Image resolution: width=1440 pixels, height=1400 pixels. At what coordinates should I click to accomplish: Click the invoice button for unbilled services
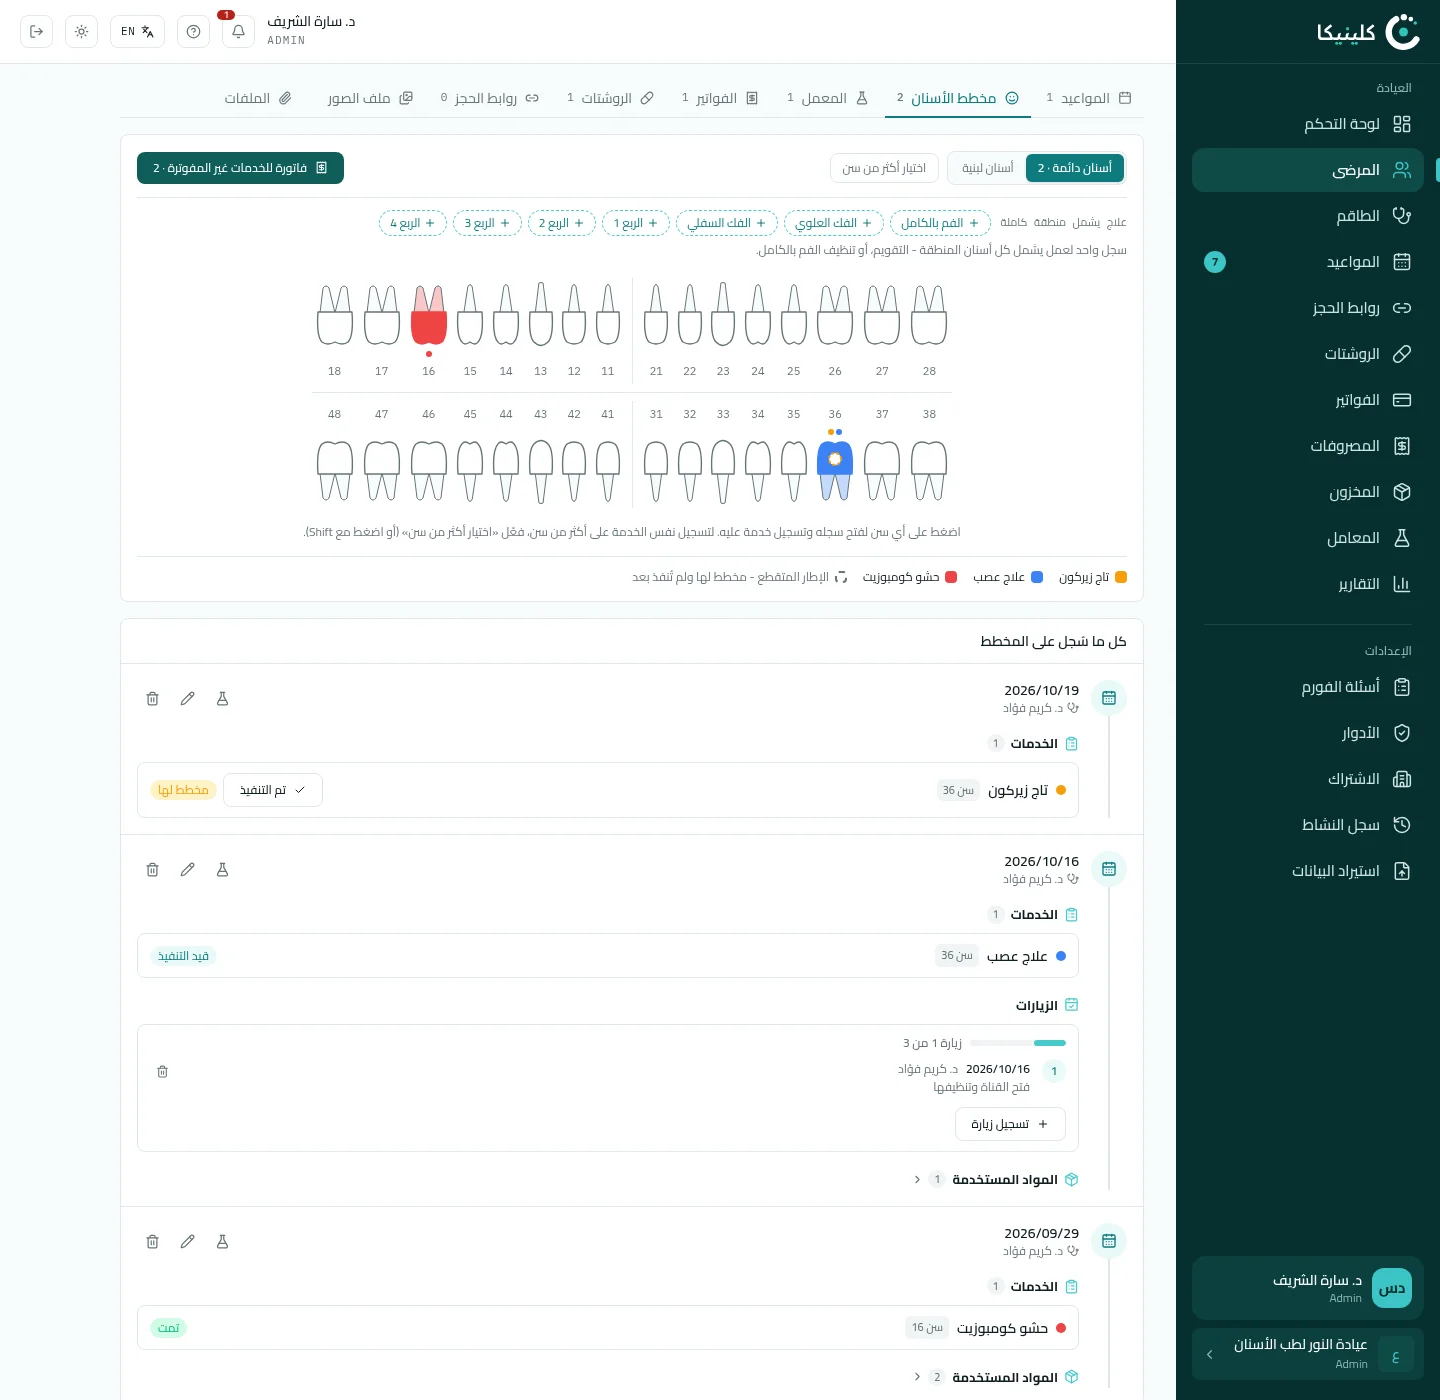(240, 168)
